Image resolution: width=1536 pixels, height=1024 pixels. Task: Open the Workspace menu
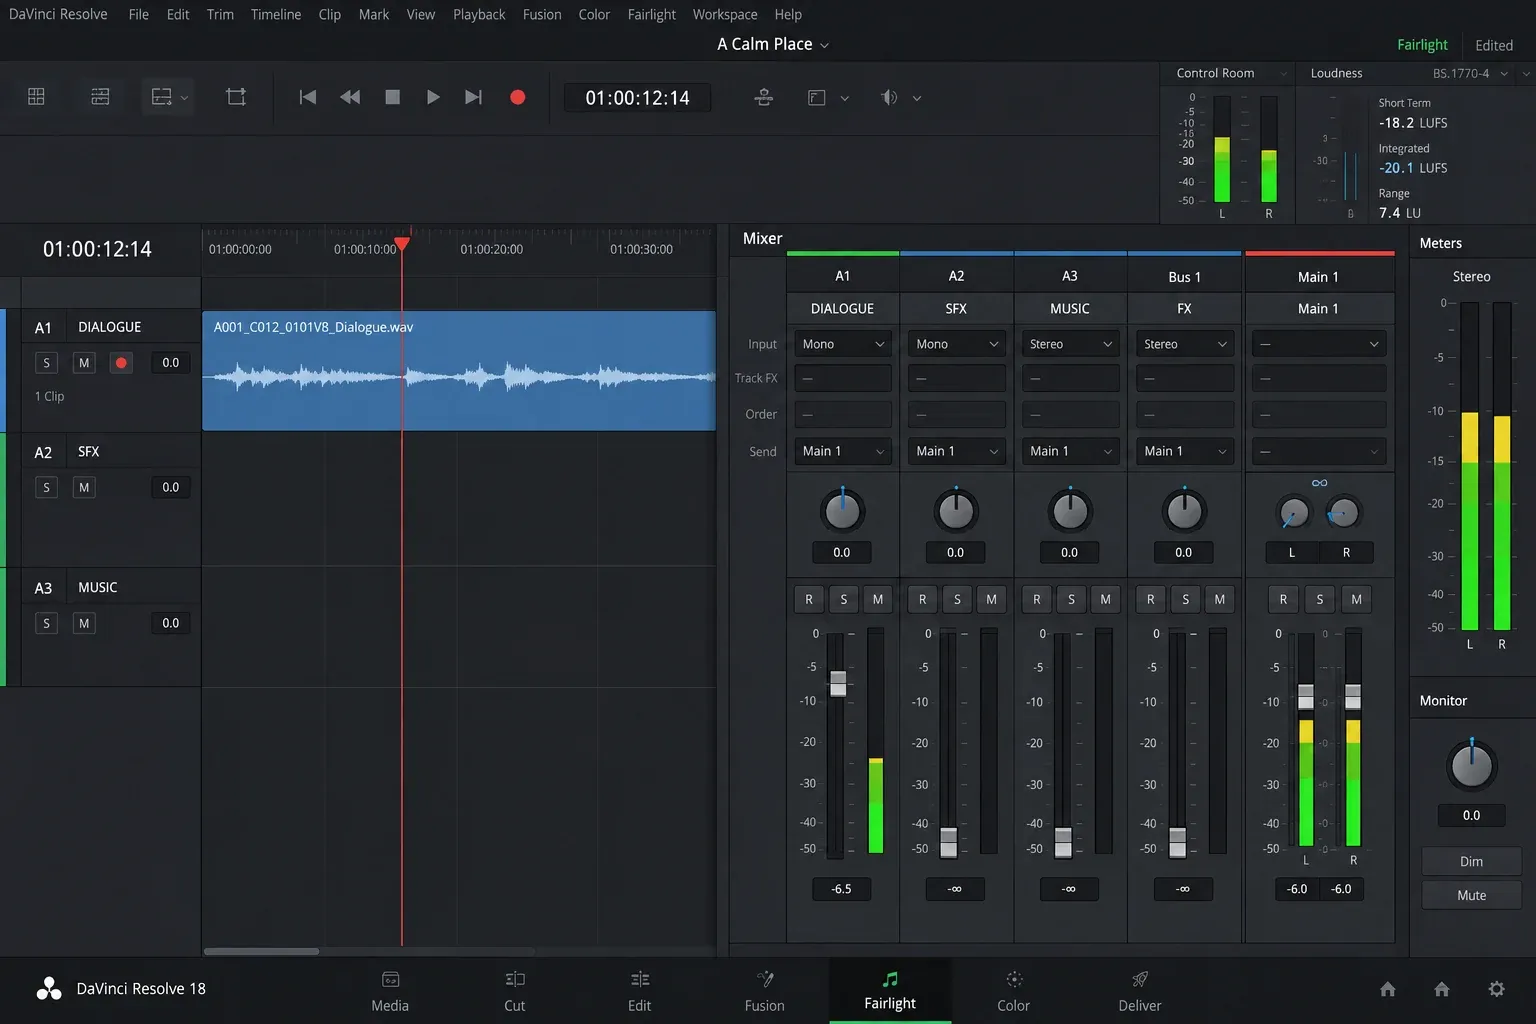(725, 14)
